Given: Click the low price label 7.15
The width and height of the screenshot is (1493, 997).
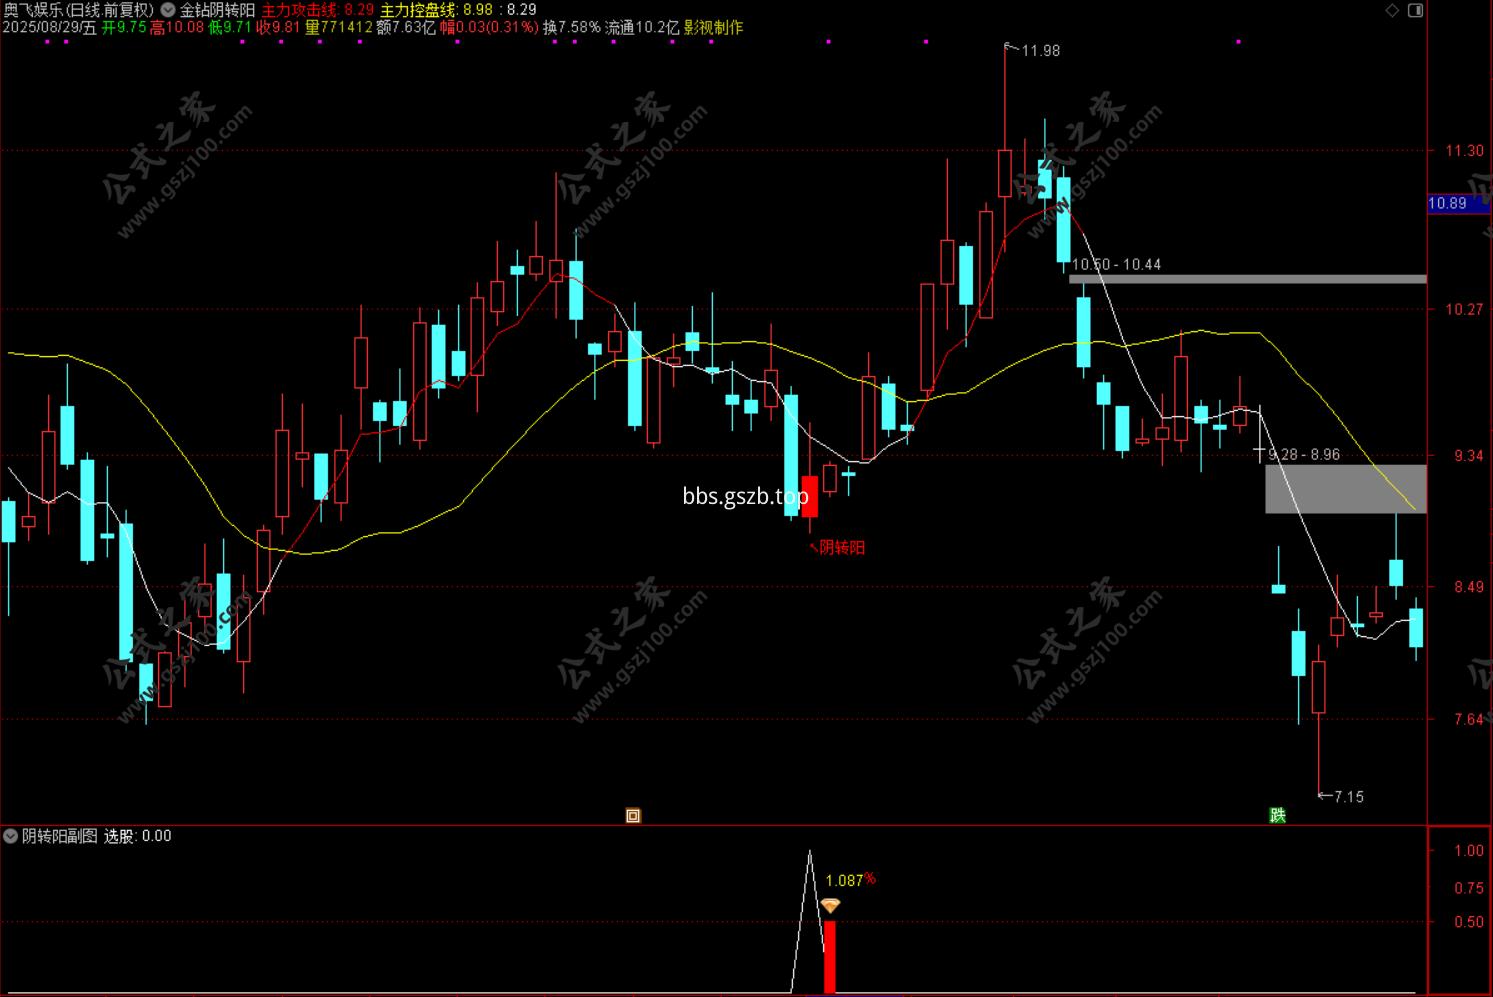Looking at the screenshot, I should 1348,797.
